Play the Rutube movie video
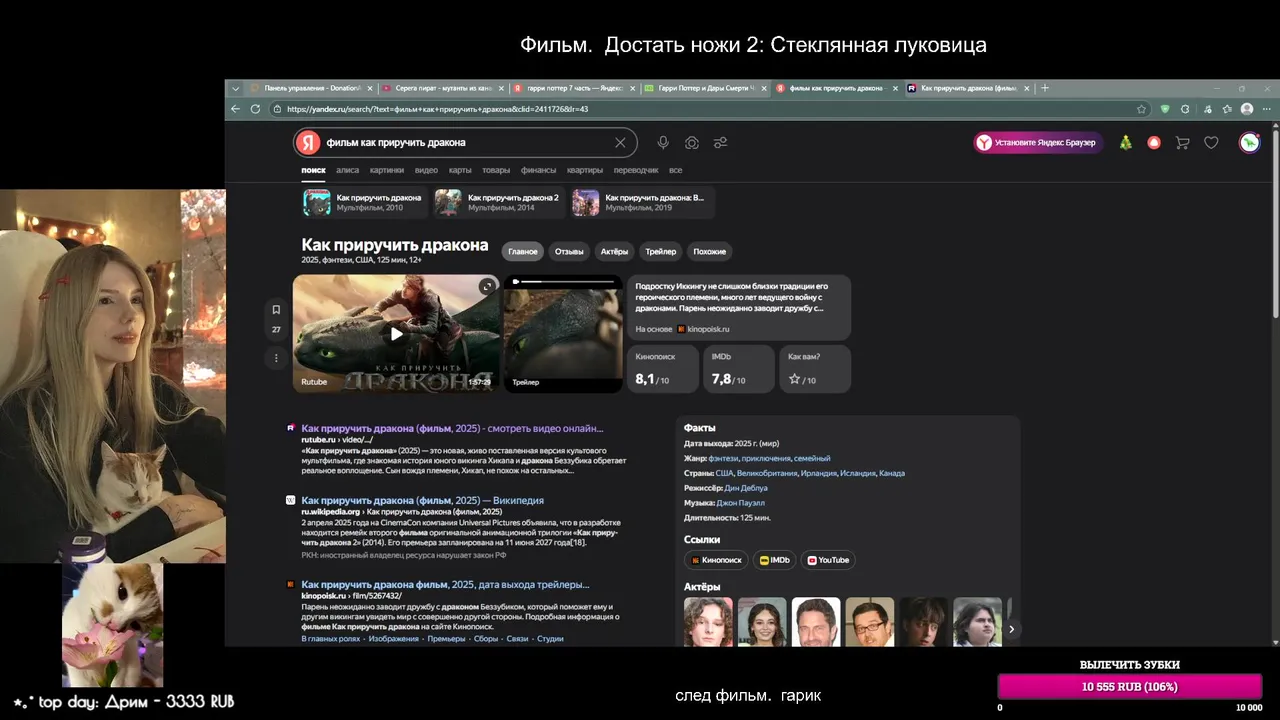This screenshot has width=1280, height=720. pos(396,334)
